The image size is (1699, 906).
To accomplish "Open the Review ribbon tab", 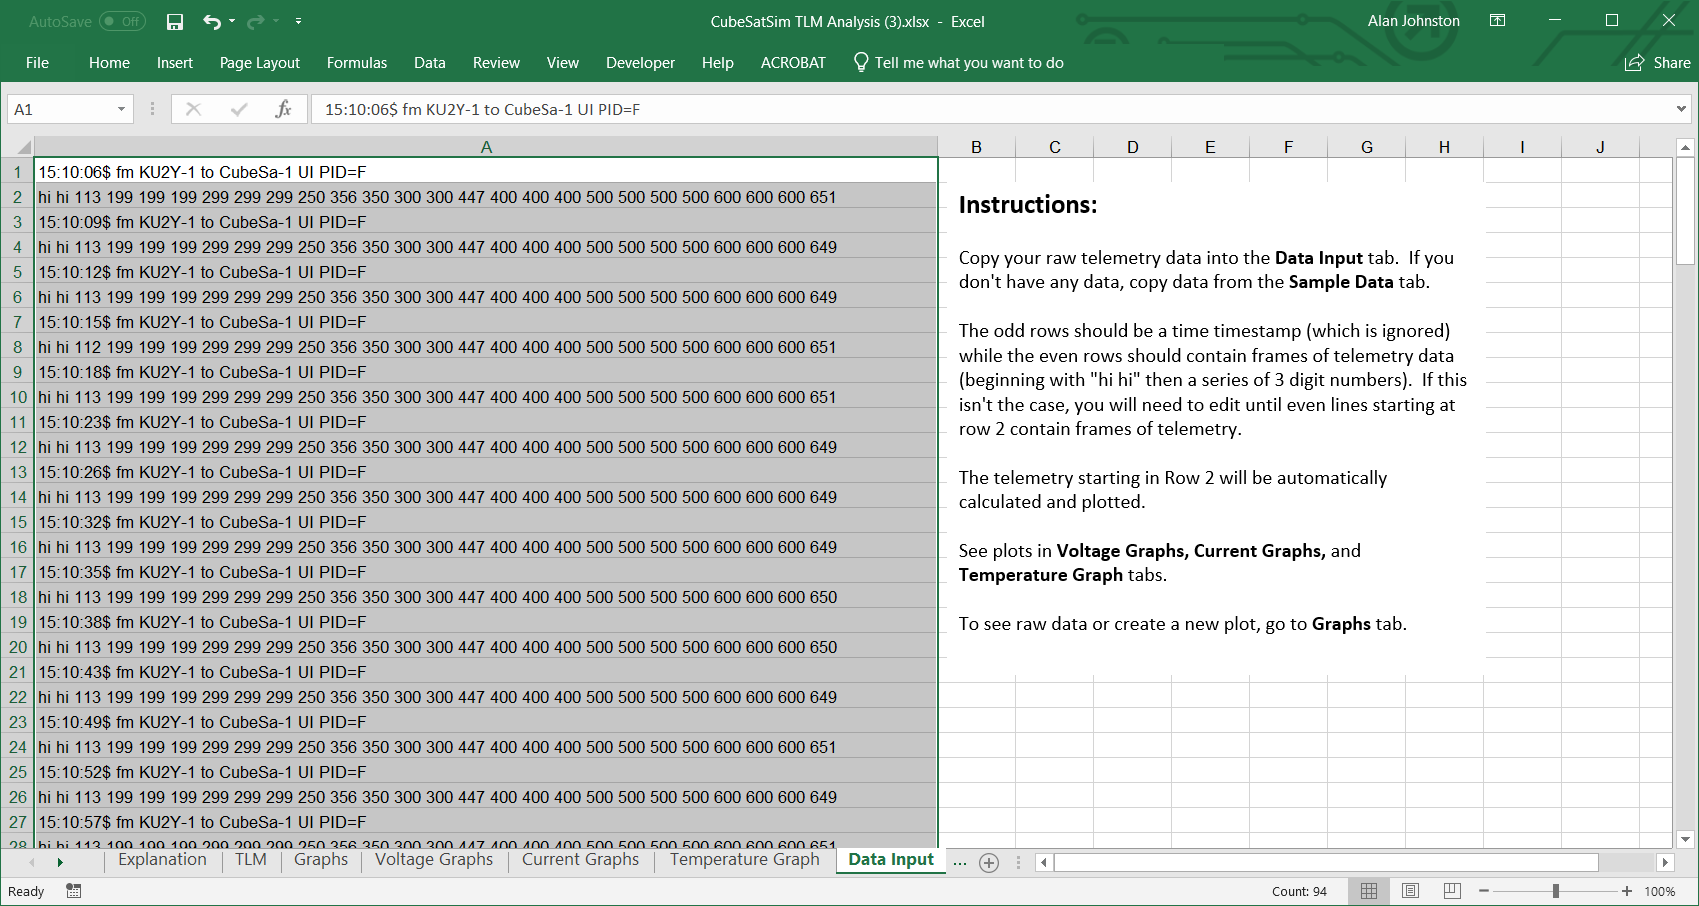I will click(x=496, y=63).
